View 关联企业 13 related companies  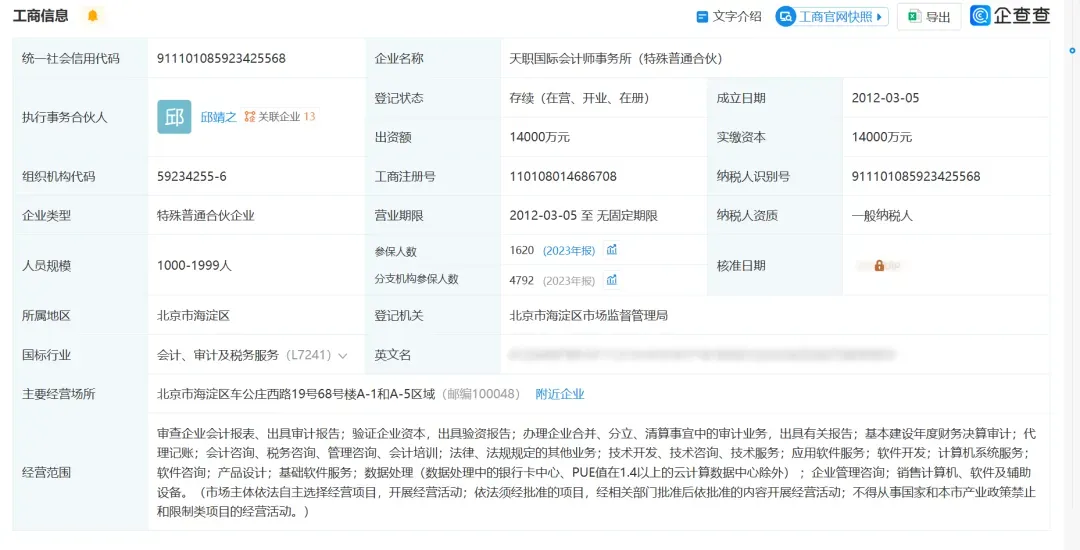pos(280,117)
